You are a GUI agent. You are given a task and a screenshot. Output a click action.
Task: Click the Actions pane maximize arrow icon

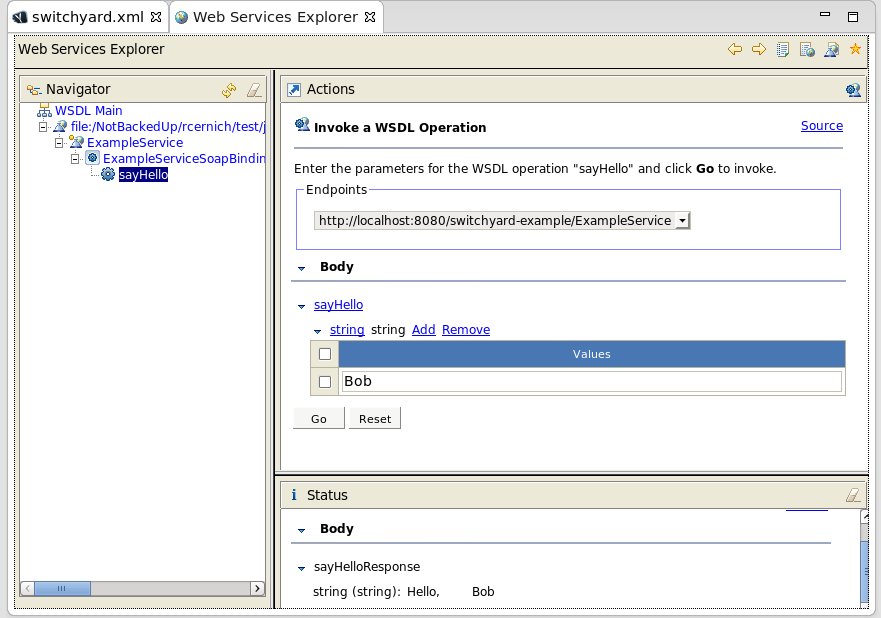[x=294, y=89]
